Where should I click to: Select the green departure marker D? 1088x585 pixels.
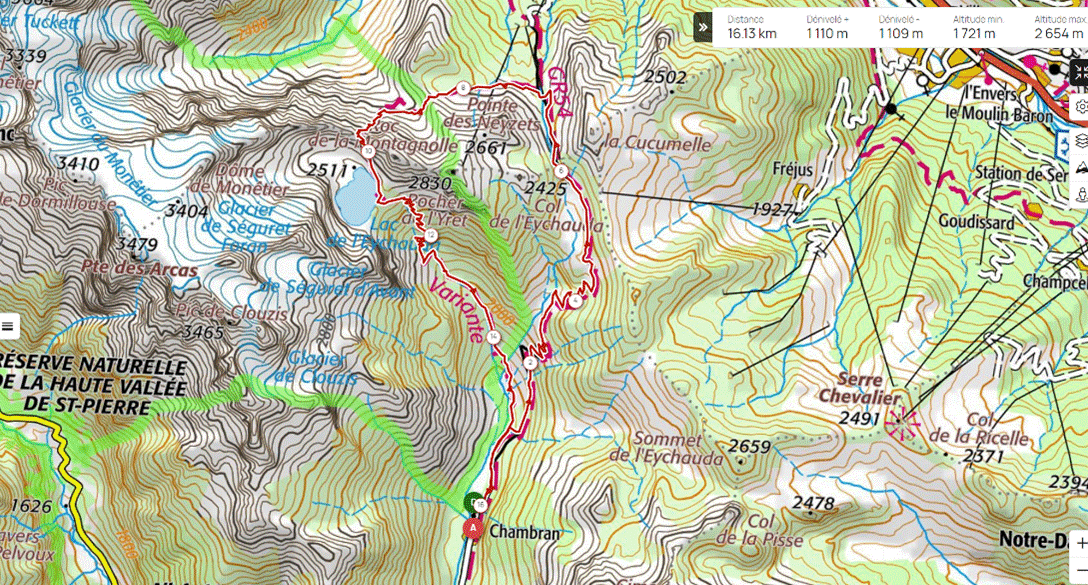point(473,501)
